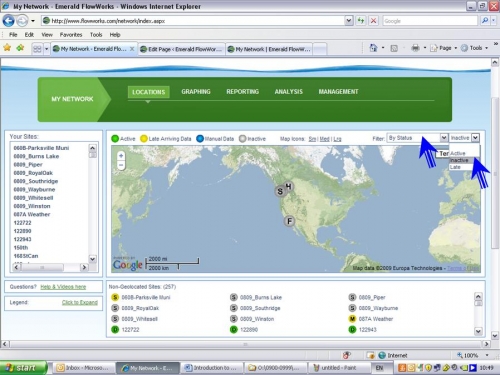Screen dimensions: 500x375
Task: Select 087A Weather in Your Sites list
Action: click(32, 214)
